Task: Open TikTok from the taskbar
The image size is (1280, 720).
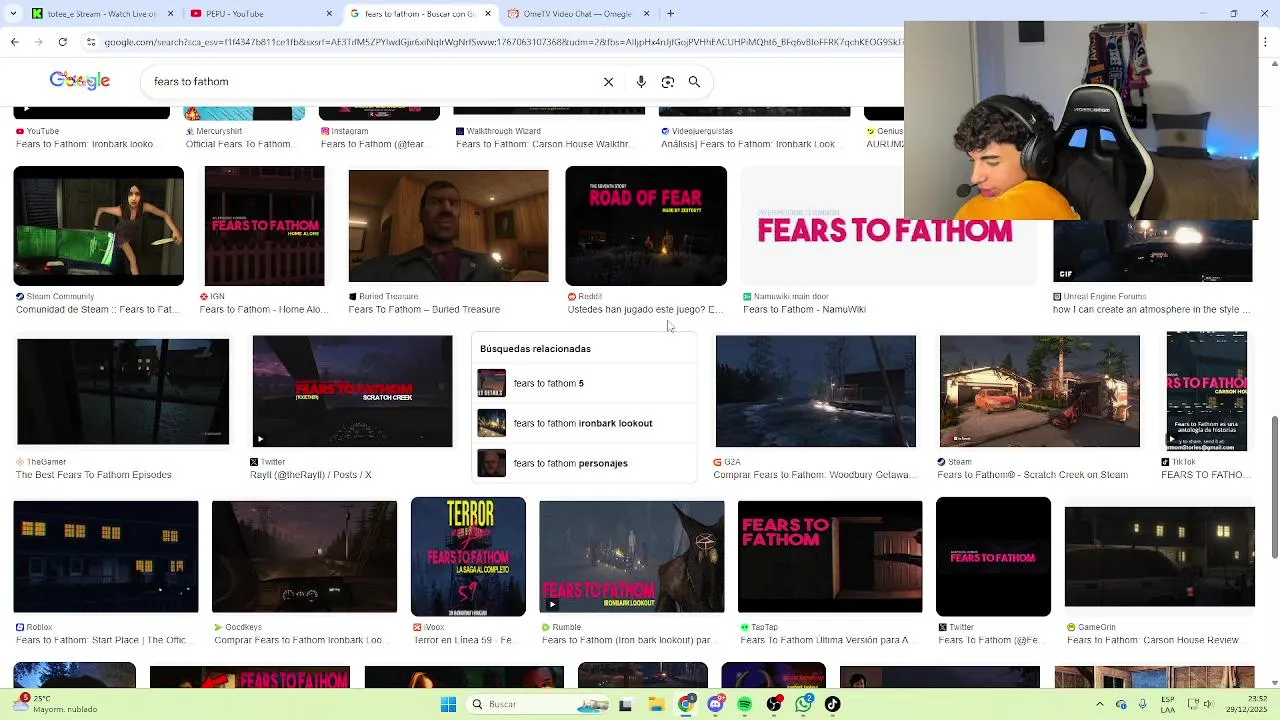Action: [832, 705]
